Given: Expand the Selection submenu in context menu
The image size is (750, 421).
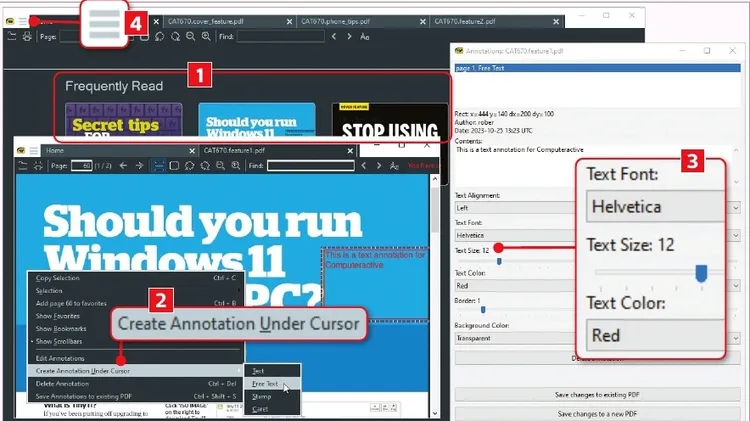Looking at the screenshot, I should tap(135, 291).
